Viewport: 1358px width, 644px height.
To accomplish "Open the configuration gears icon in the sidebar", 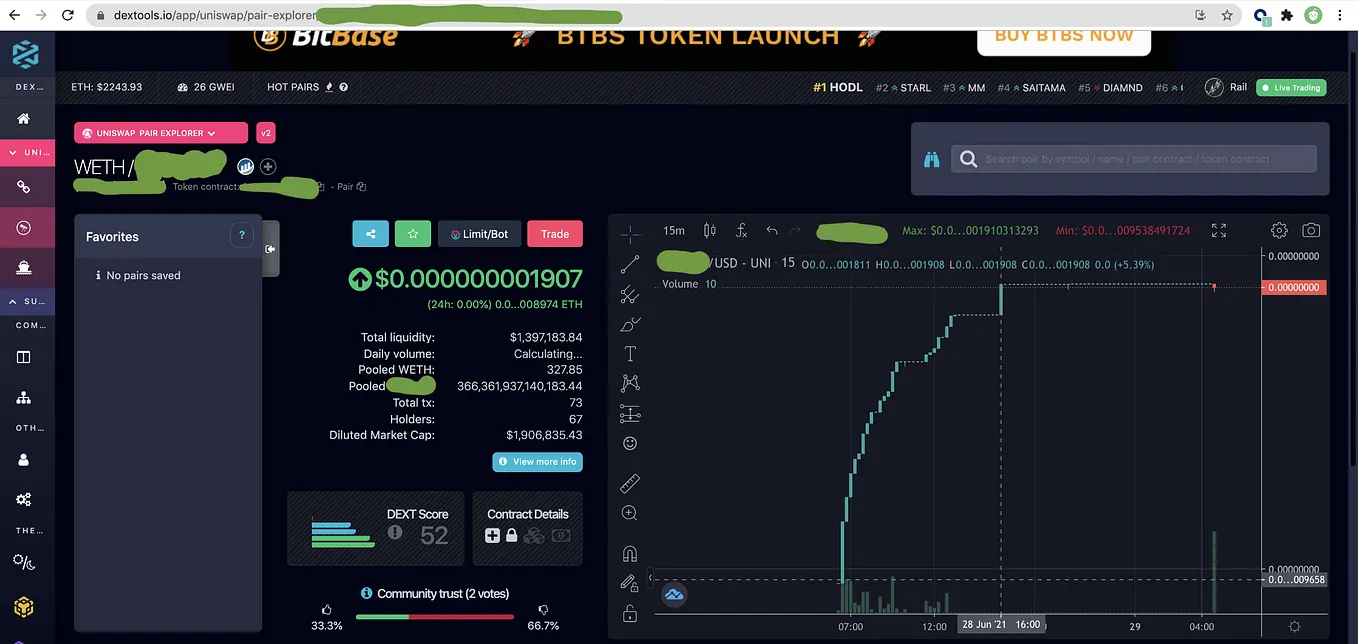I will coord(24,499).
